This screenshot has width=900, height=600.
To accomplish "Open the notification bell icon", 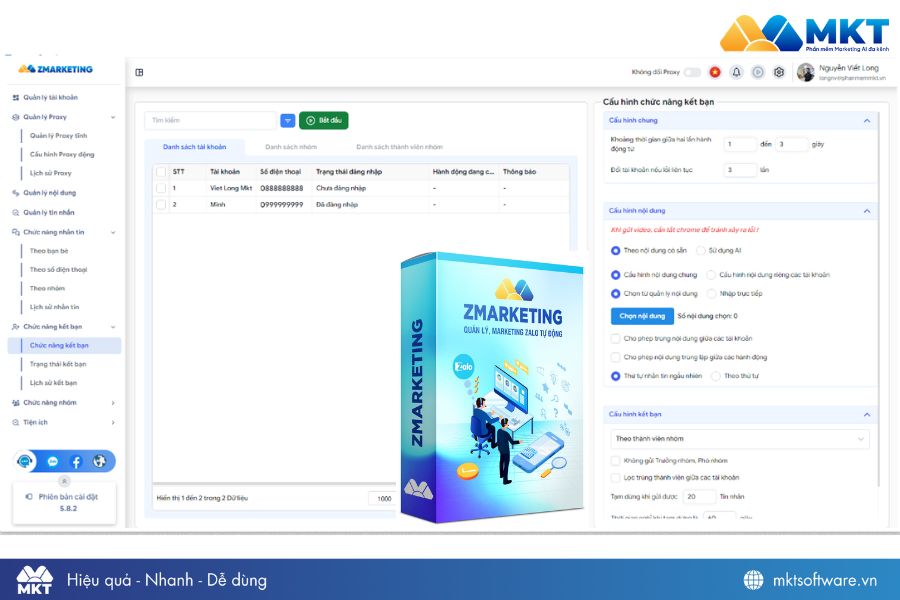I will click(736, 72).
